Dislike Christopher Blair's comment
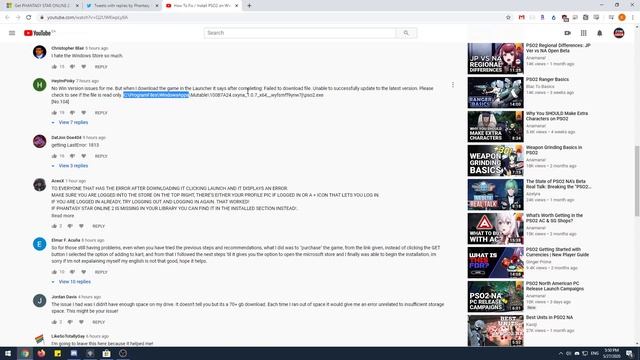The height and width of the screenshot is (360, 640). (72, 67)
